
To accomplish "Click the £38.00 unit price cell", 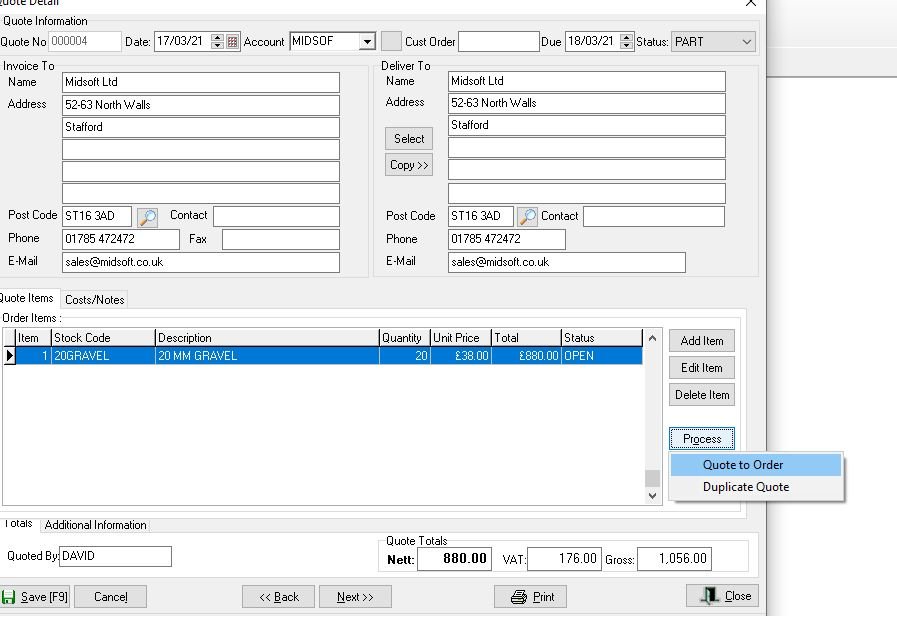I will tap(461, 356).
